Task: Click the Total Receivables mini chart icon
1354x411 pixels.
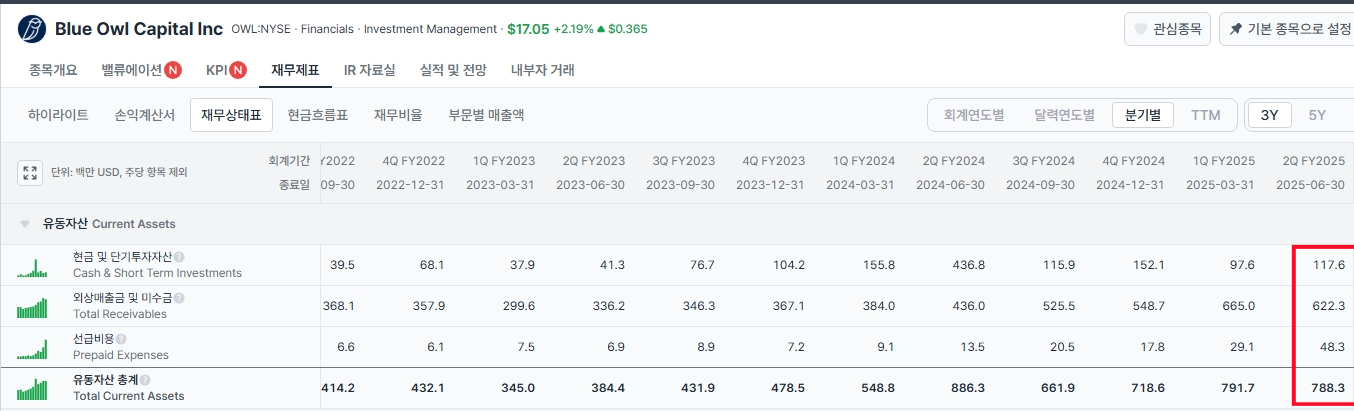Action: [32, 307]
